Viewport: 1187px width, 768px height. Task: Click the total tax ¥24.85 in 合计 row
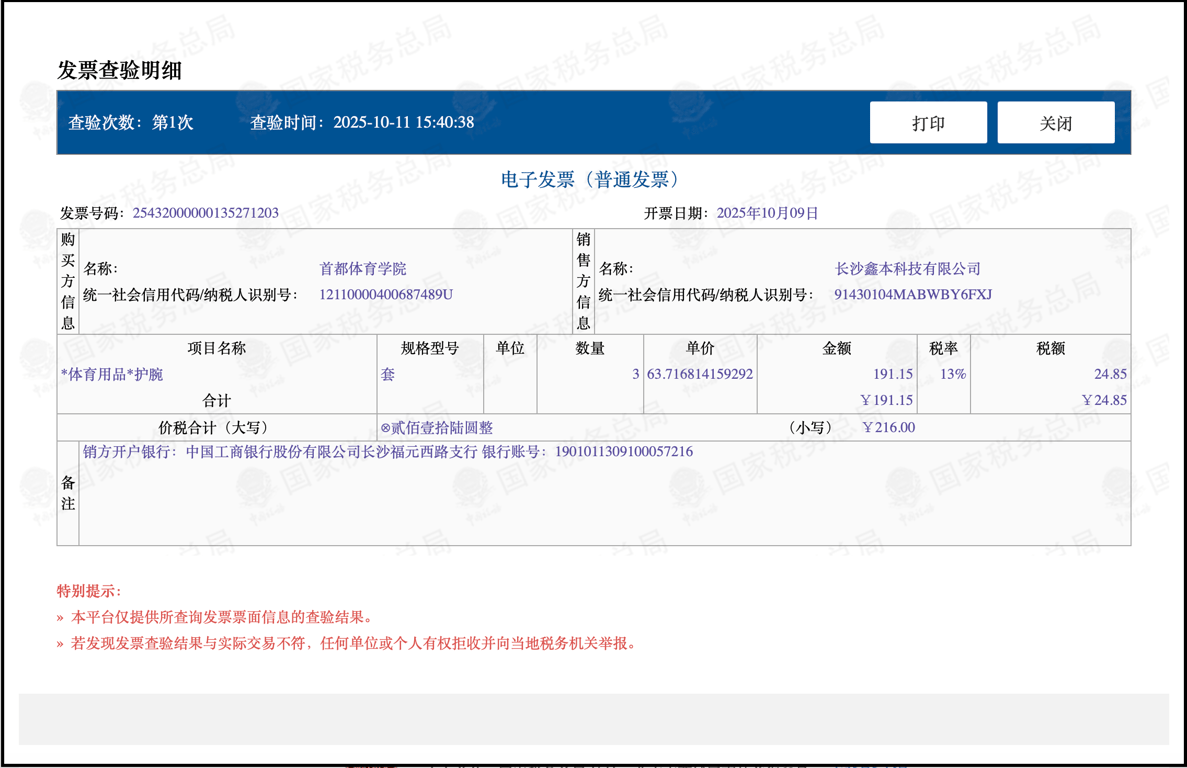pyautogui.click(x=1104, y=400)
